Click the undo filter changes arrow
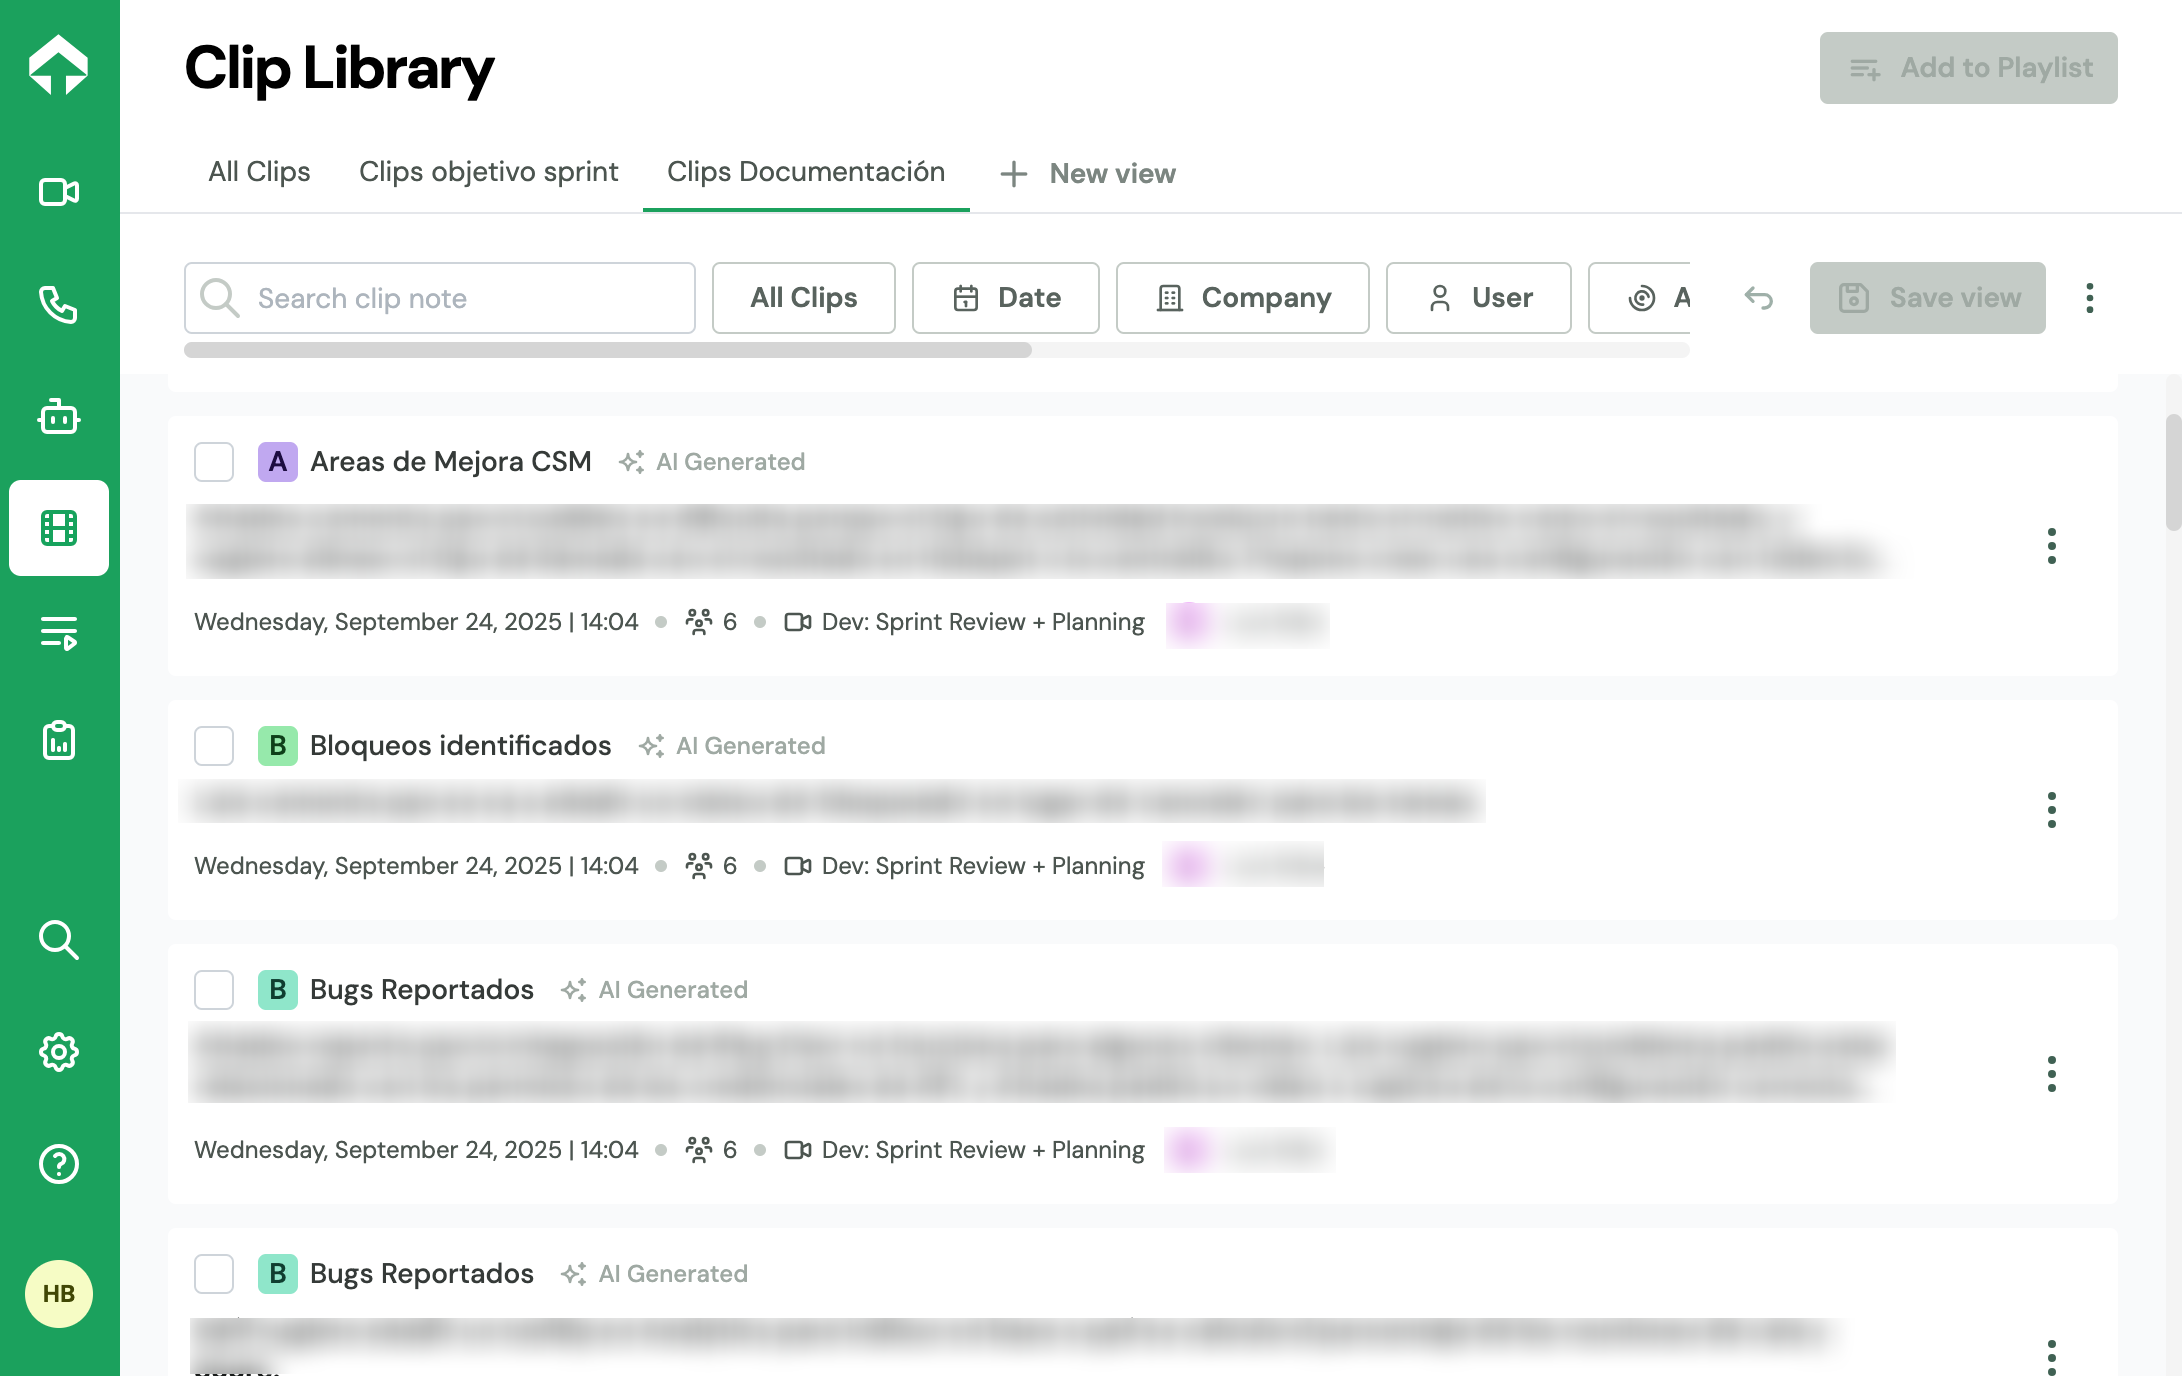Screen dimensions: 2182x1376 [x=1759, y=298]
